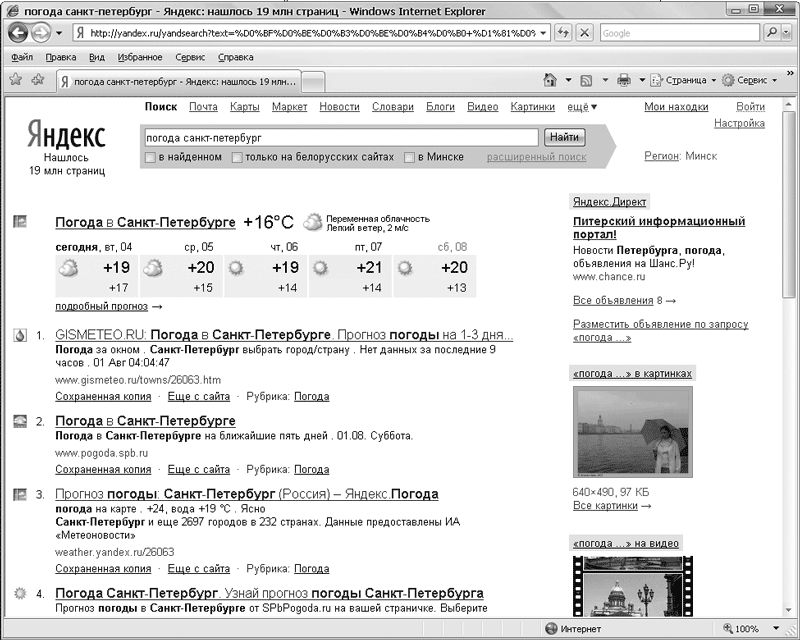Open the Почта link

click(203, 107)
